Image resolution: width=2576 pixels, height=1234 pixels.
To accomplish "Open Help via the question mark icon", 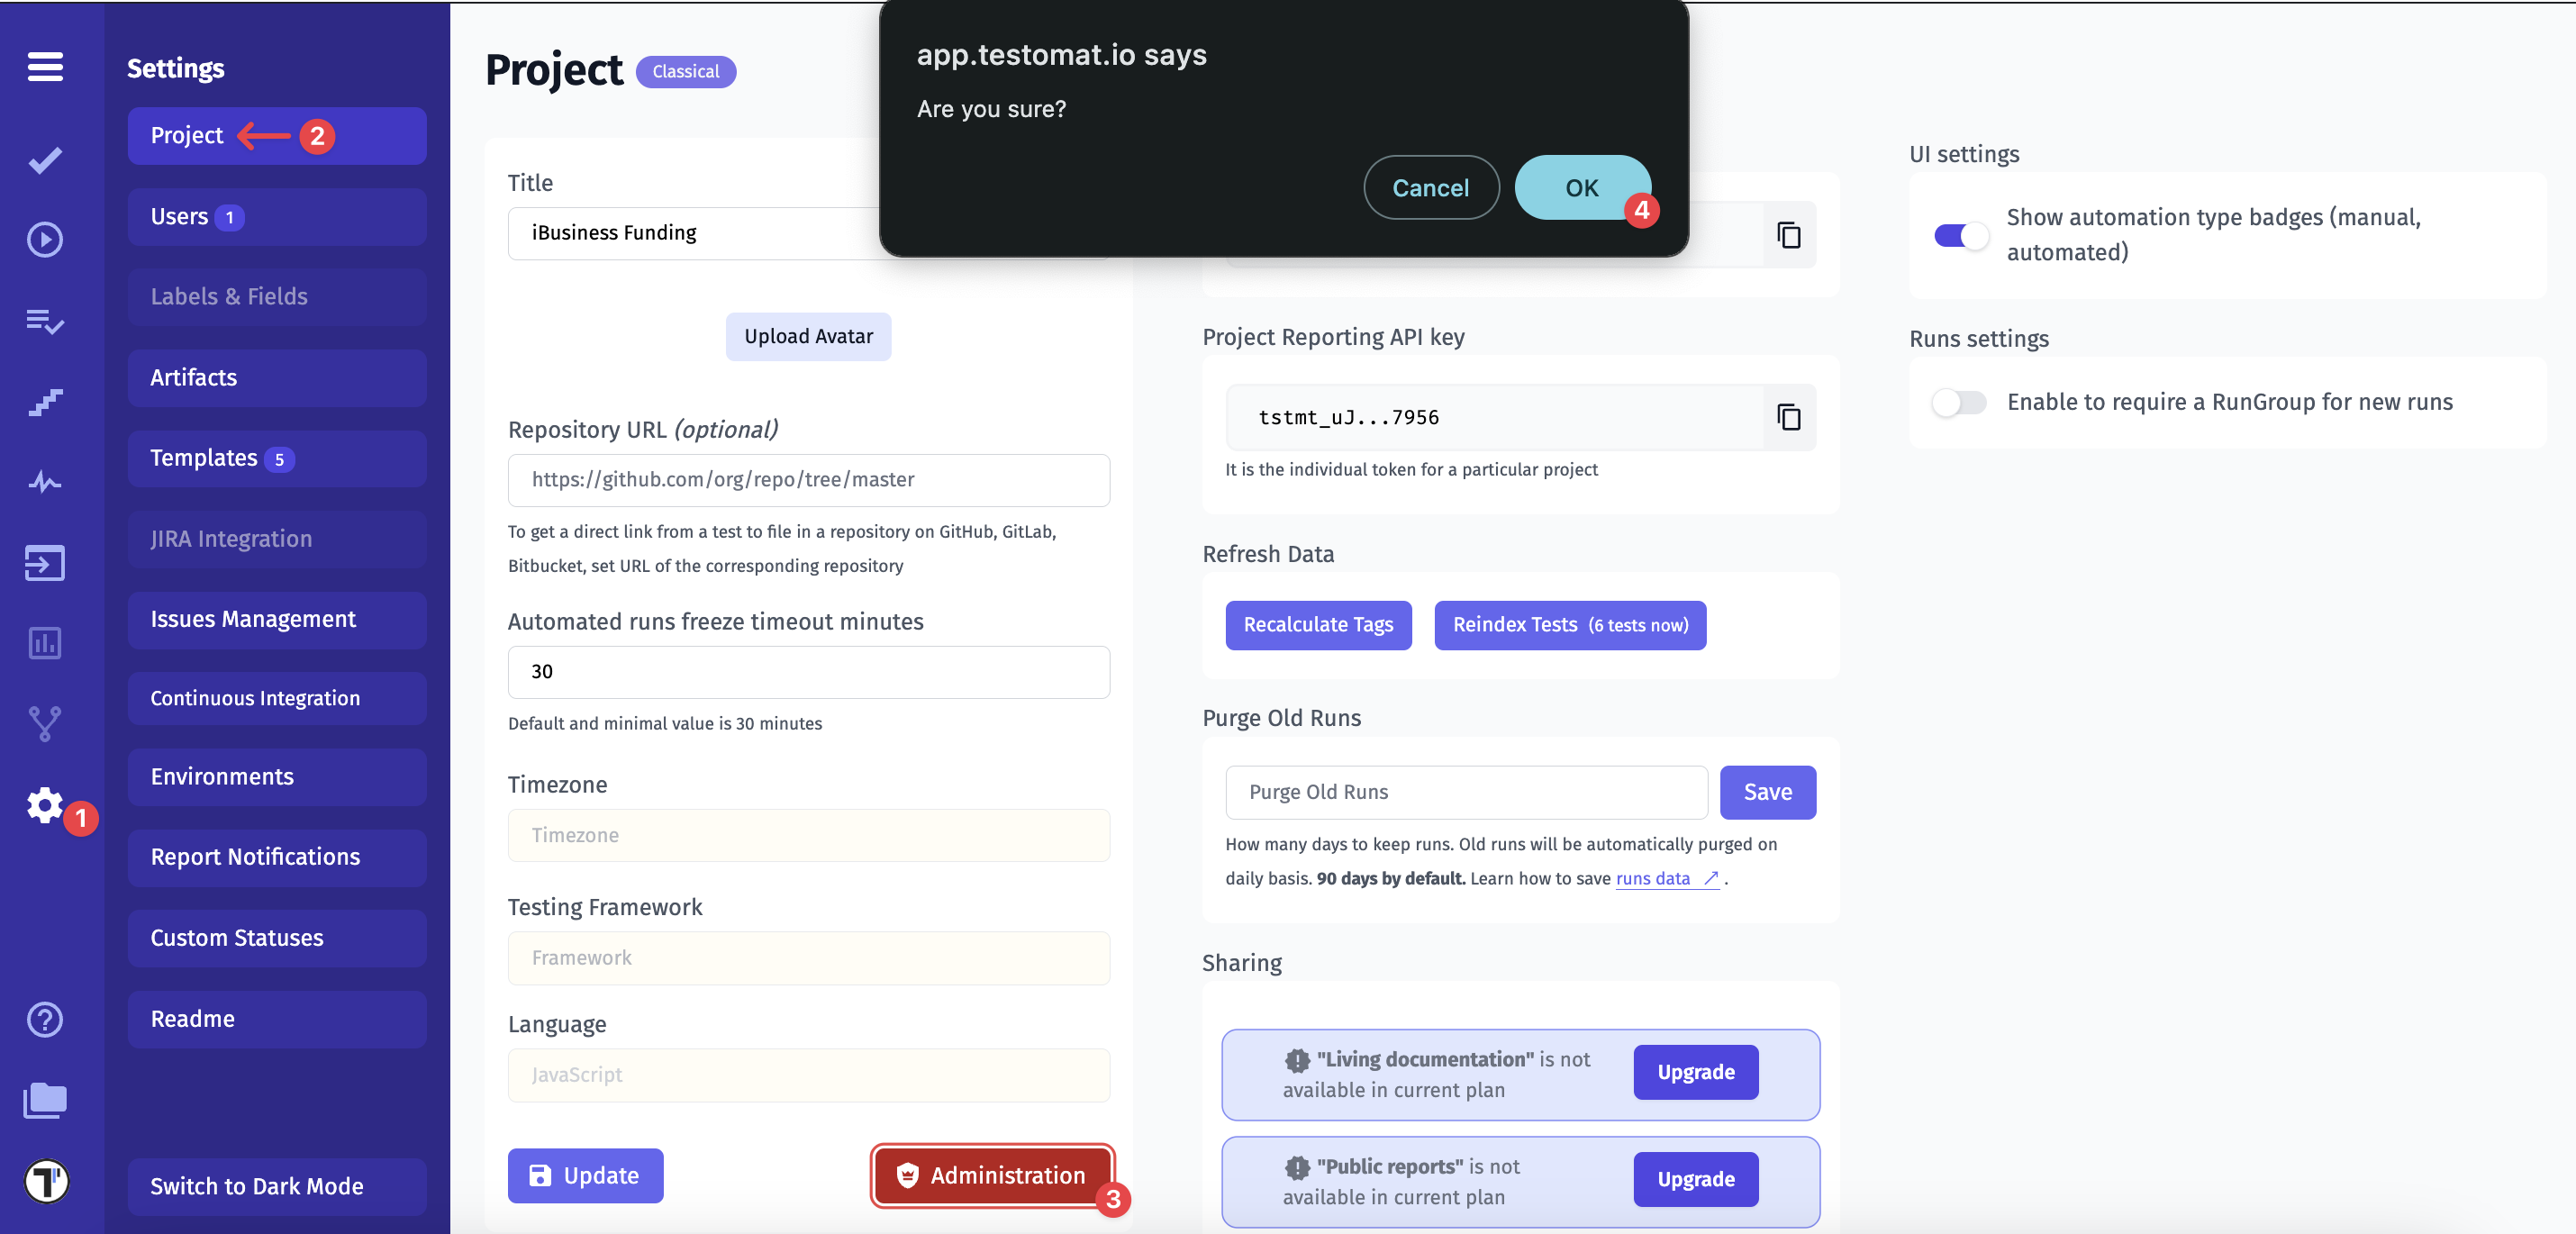I will (x=44, y=1019).
